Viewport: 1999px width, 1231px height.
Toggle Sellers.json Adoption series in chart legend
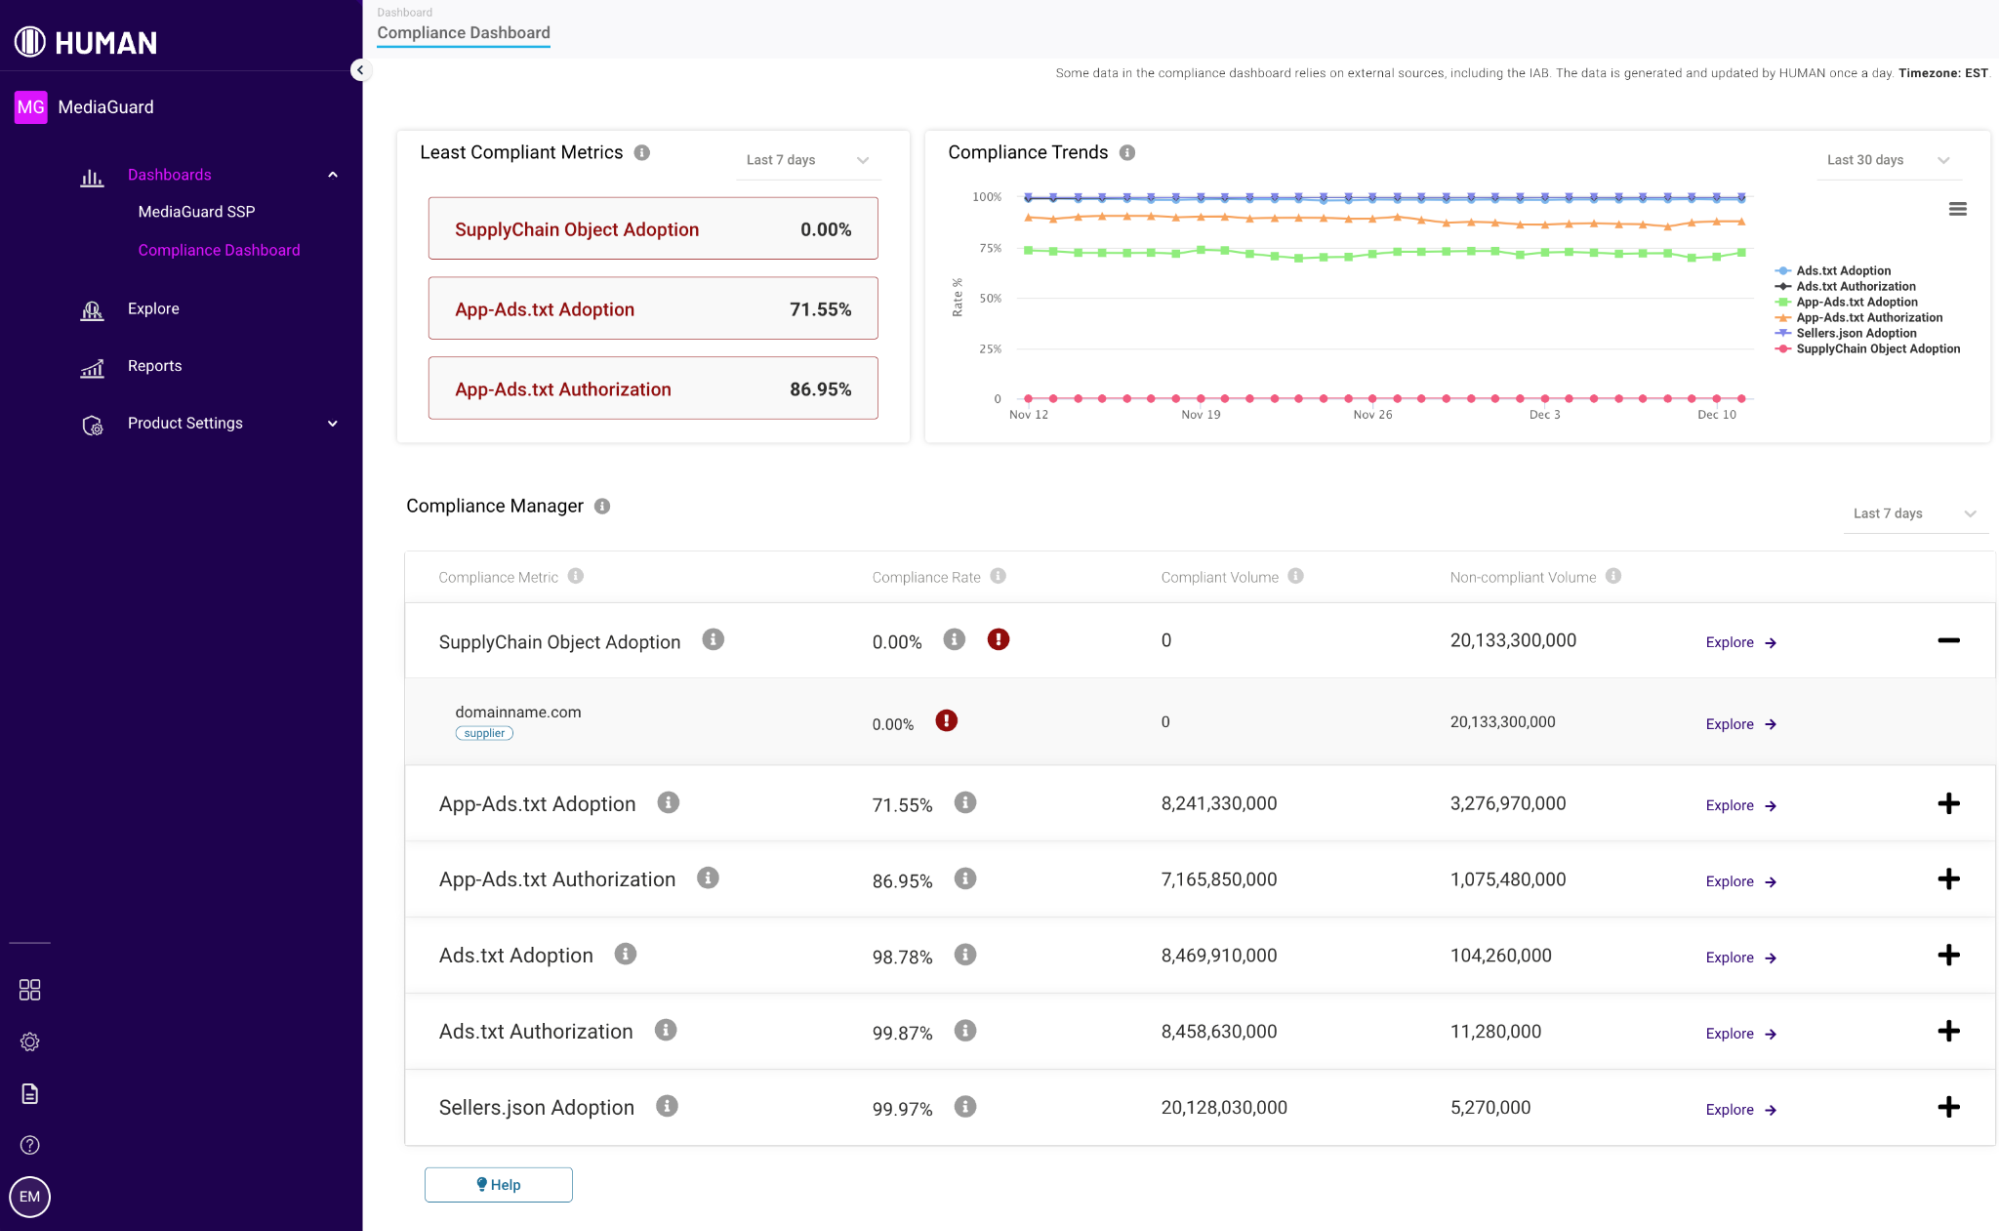tap(1846, 334)
